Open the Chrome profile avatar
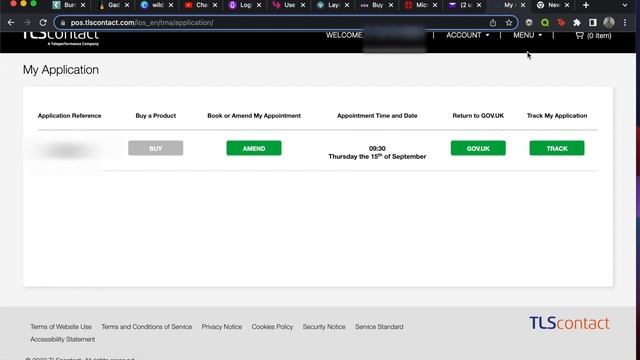 pyautogui.click(x=609, y=23)
